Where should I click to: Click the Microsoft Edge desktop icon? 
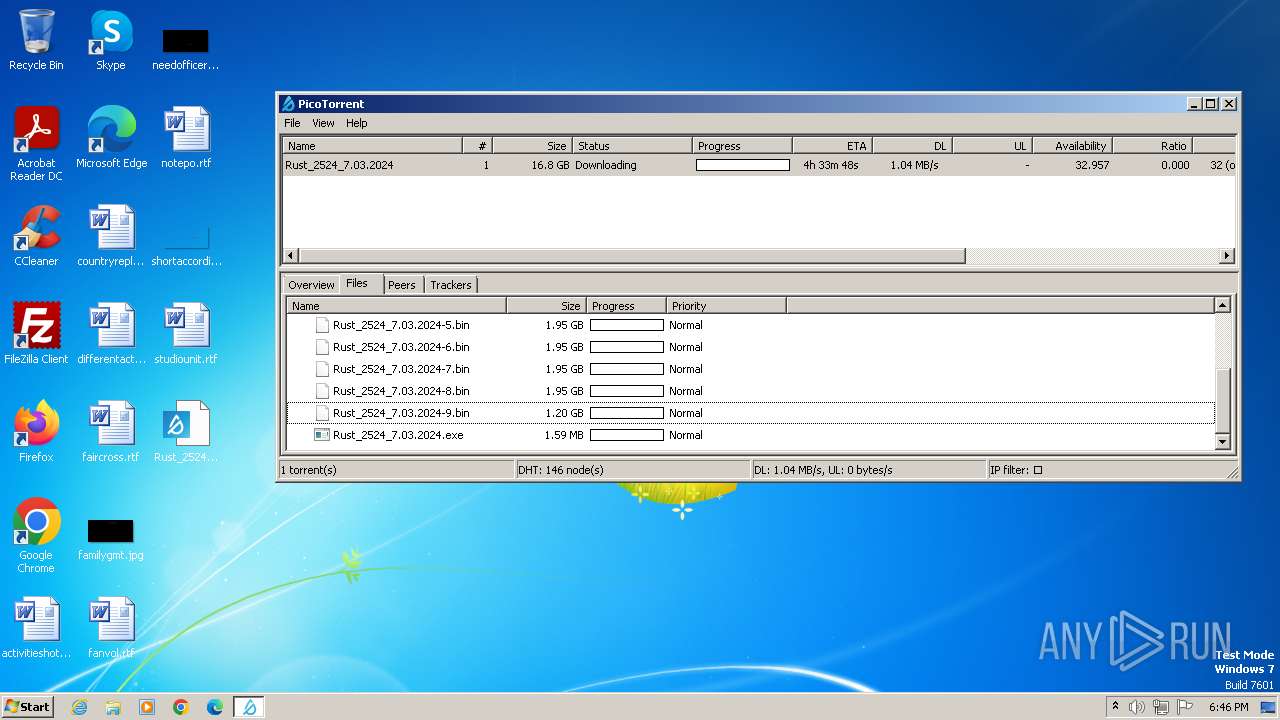pyautogui.click(x=111, y=138)
